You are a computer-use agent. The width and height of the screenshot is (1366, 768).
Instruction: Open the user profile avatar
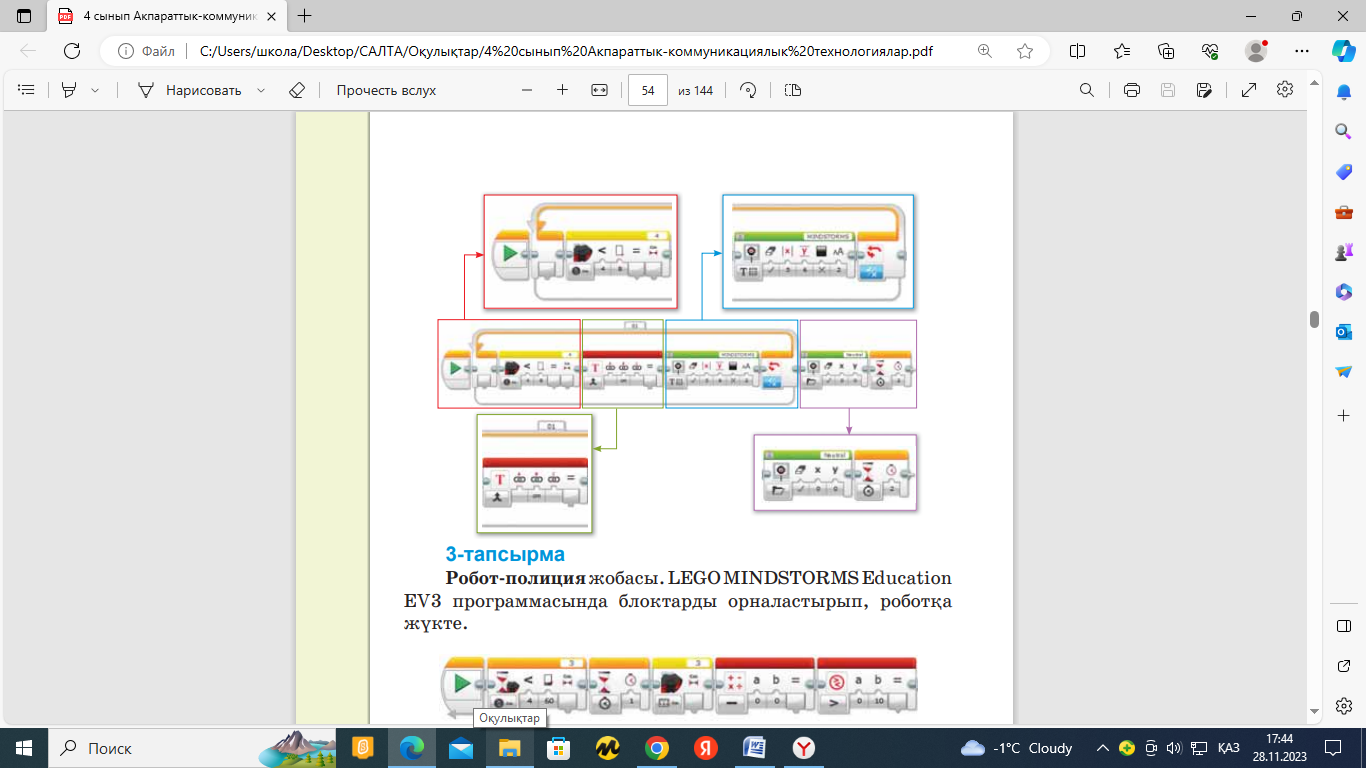(1256, 51)
